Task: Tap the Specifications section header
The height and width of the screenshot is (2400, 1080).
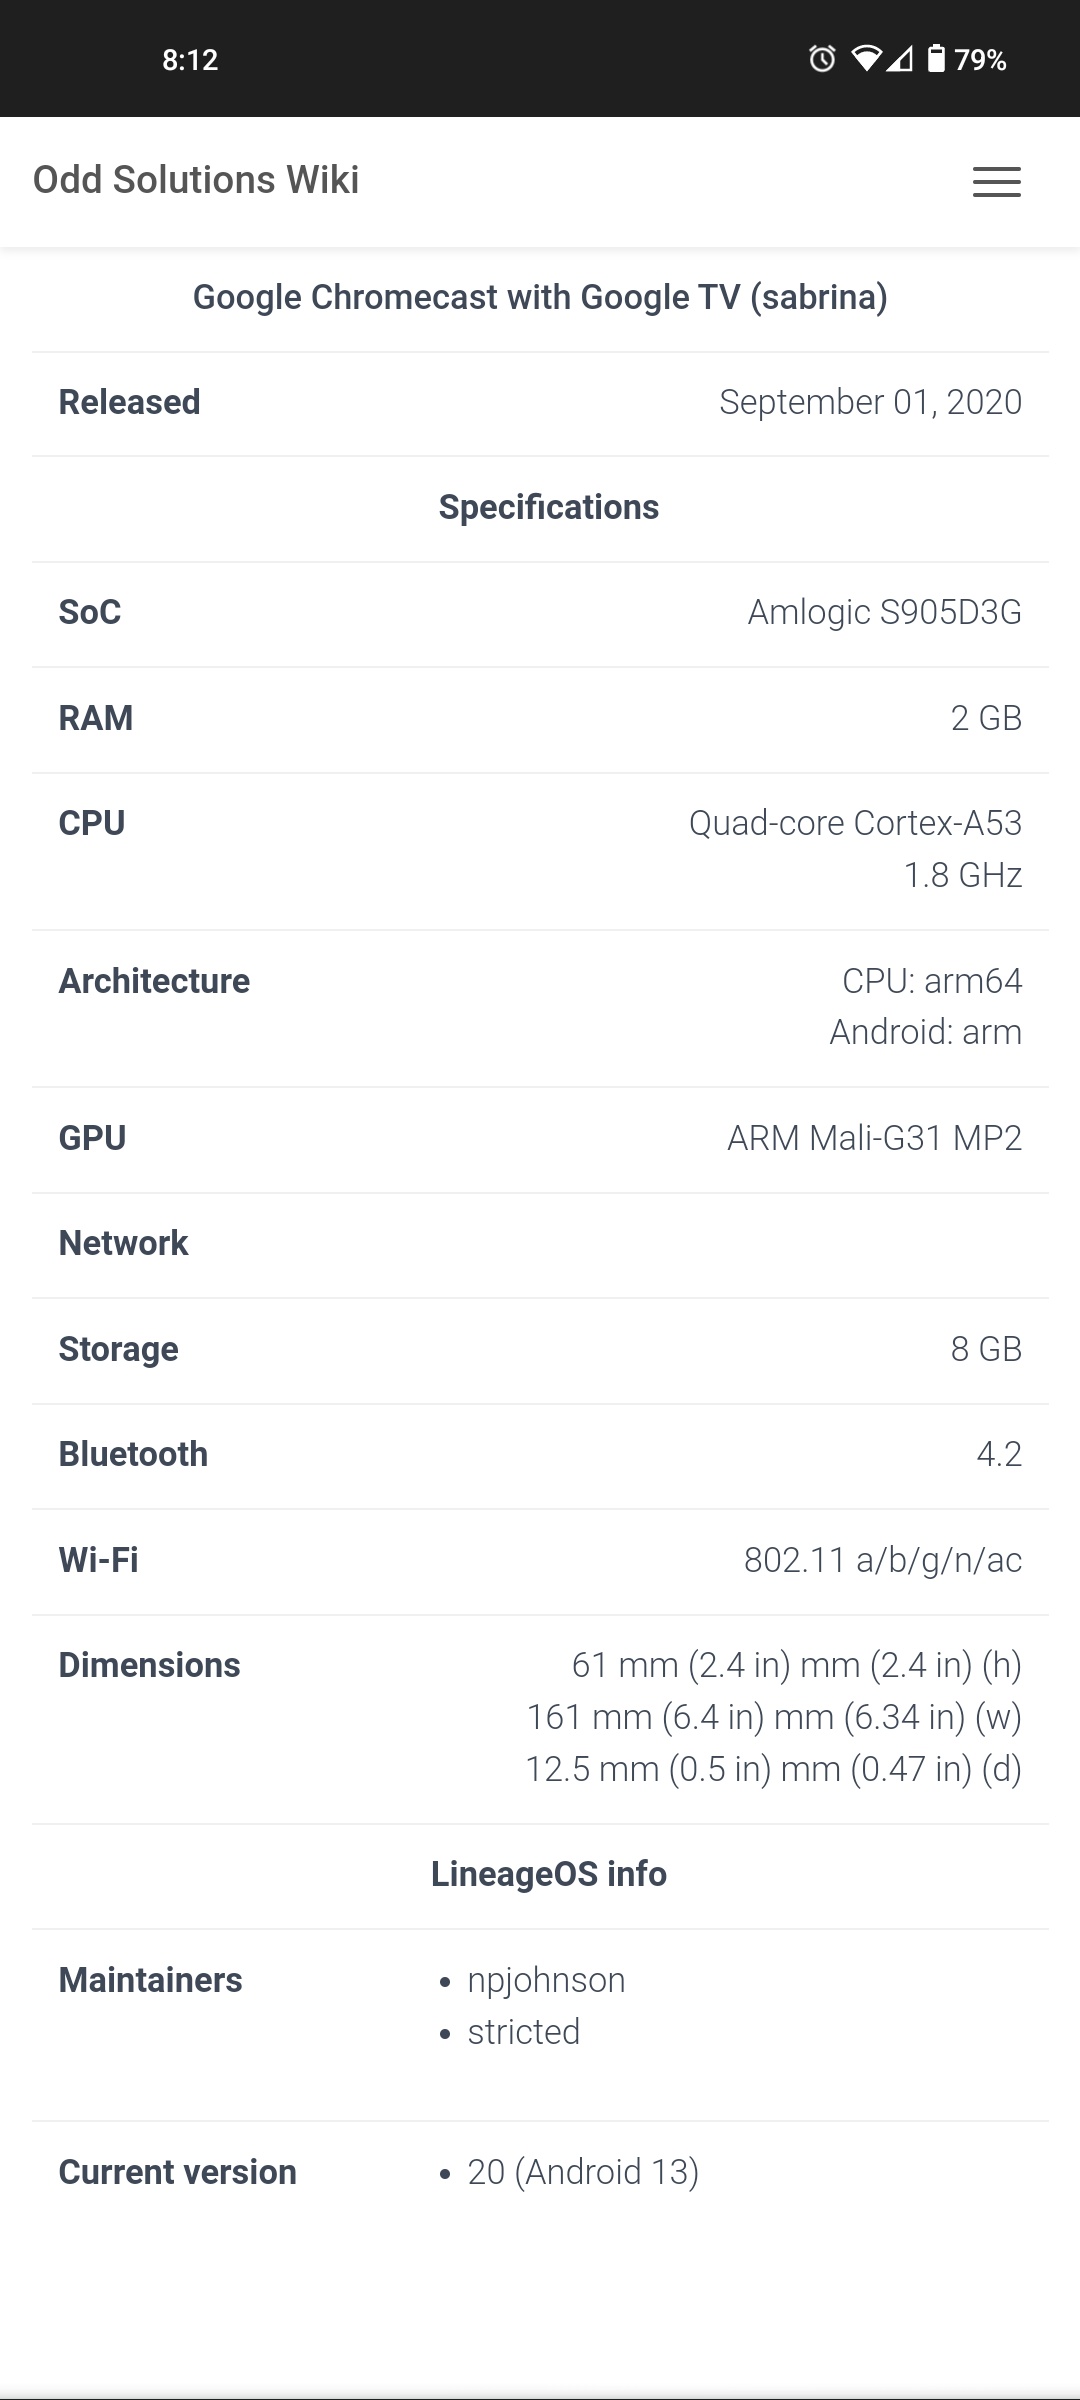Action: coord(548,507)
